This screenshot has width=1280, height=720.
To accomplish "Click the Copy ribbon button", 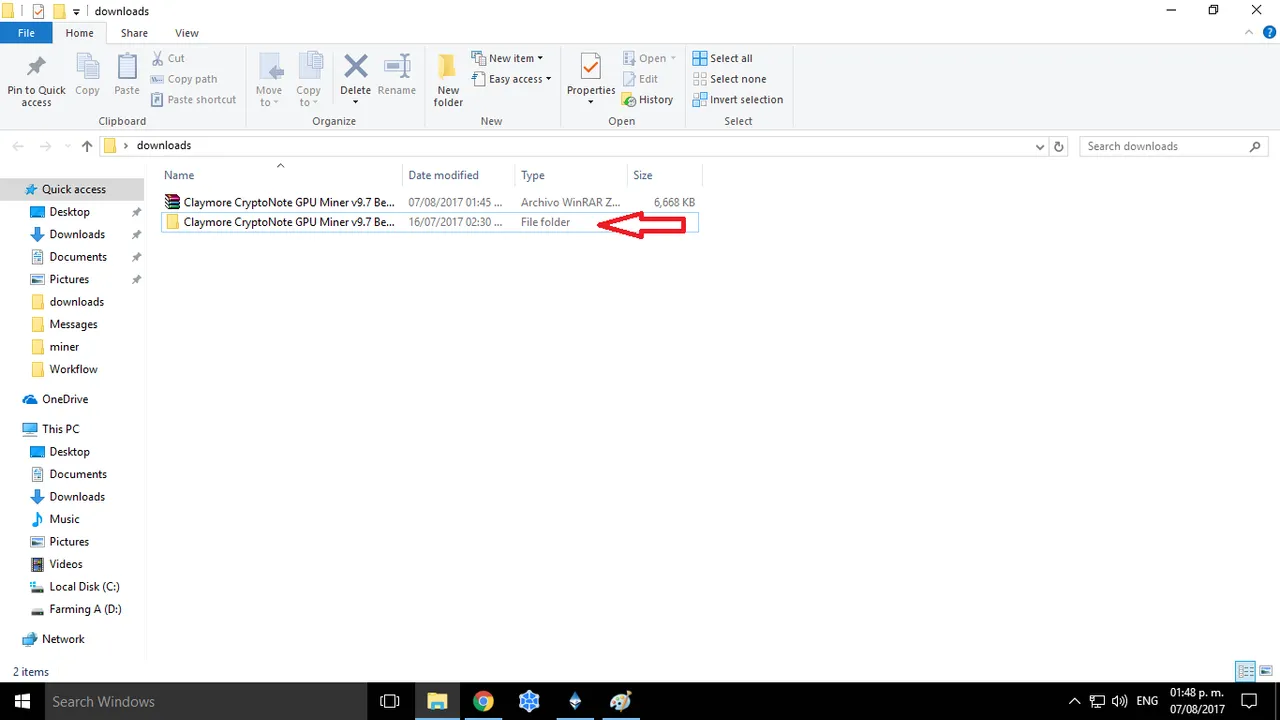I will [x=87, y=76].
